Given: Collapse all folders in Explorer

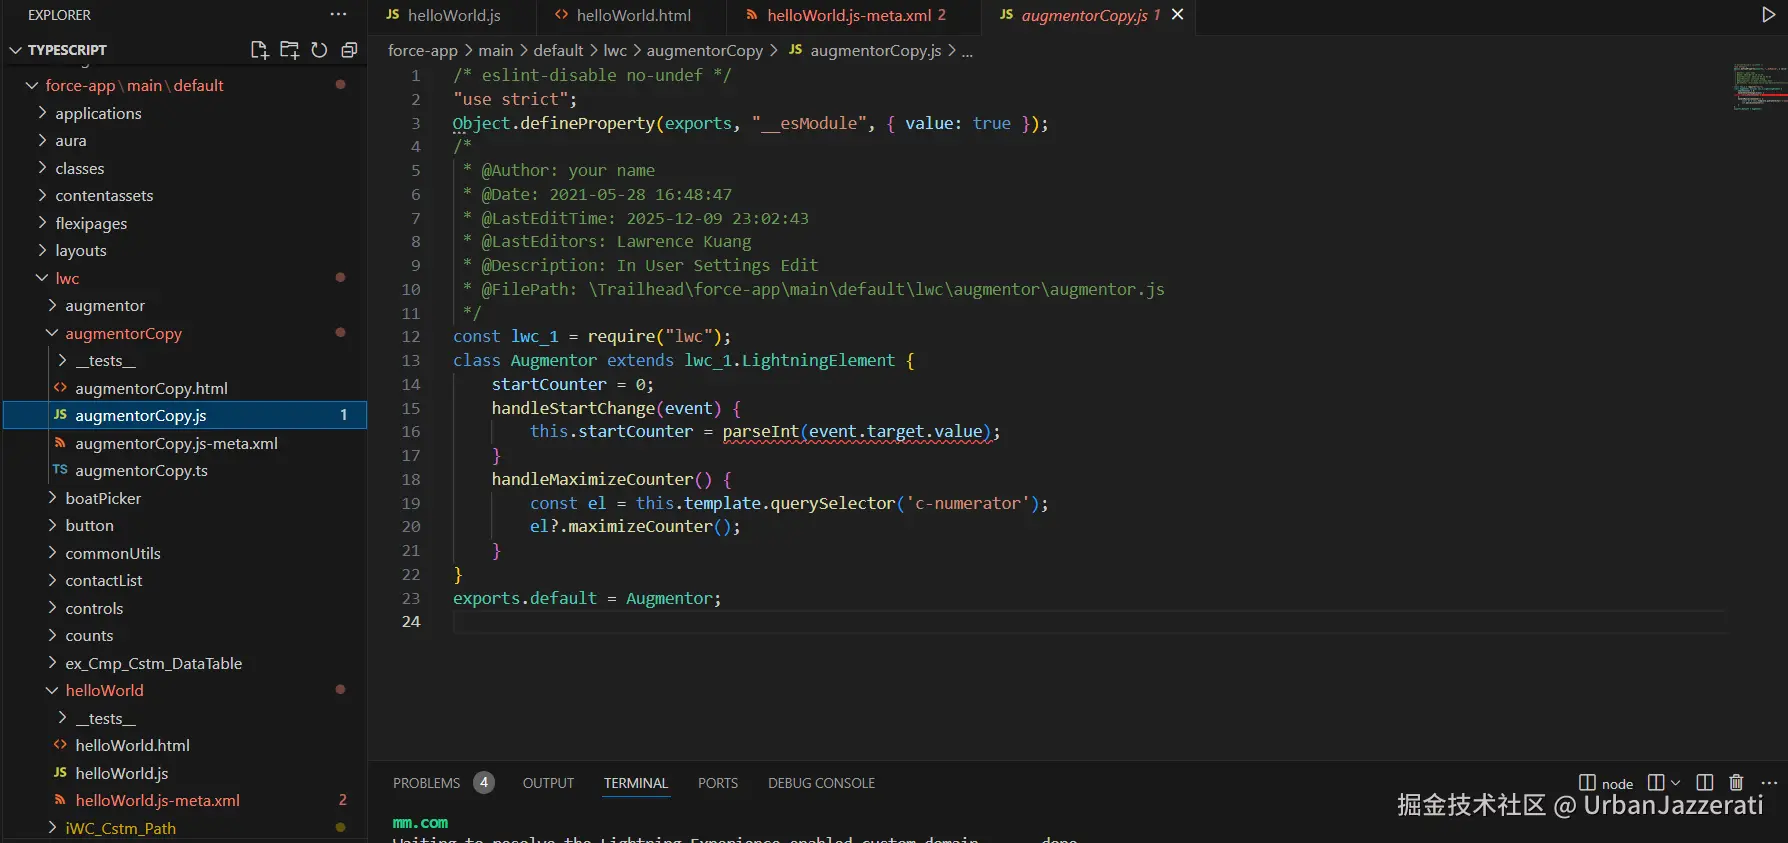Looking at the screenshot, I should [349, 50].
